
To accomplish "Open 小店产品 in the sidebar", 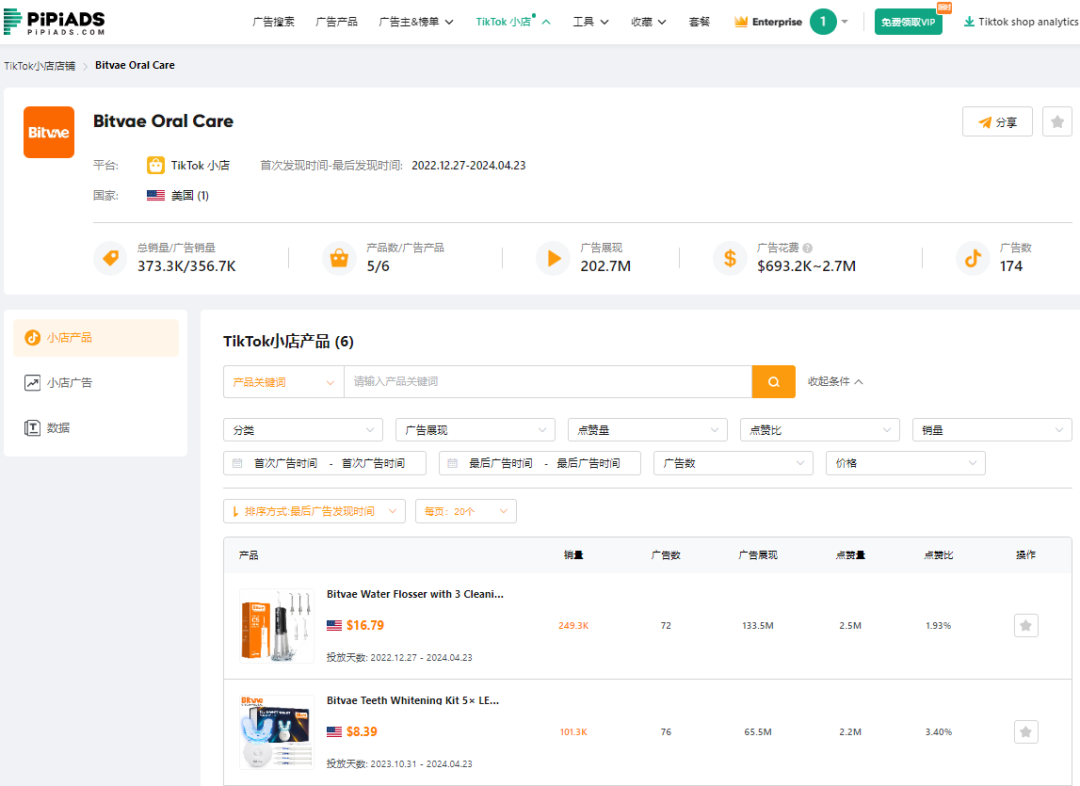I will (x=96, y=338).
